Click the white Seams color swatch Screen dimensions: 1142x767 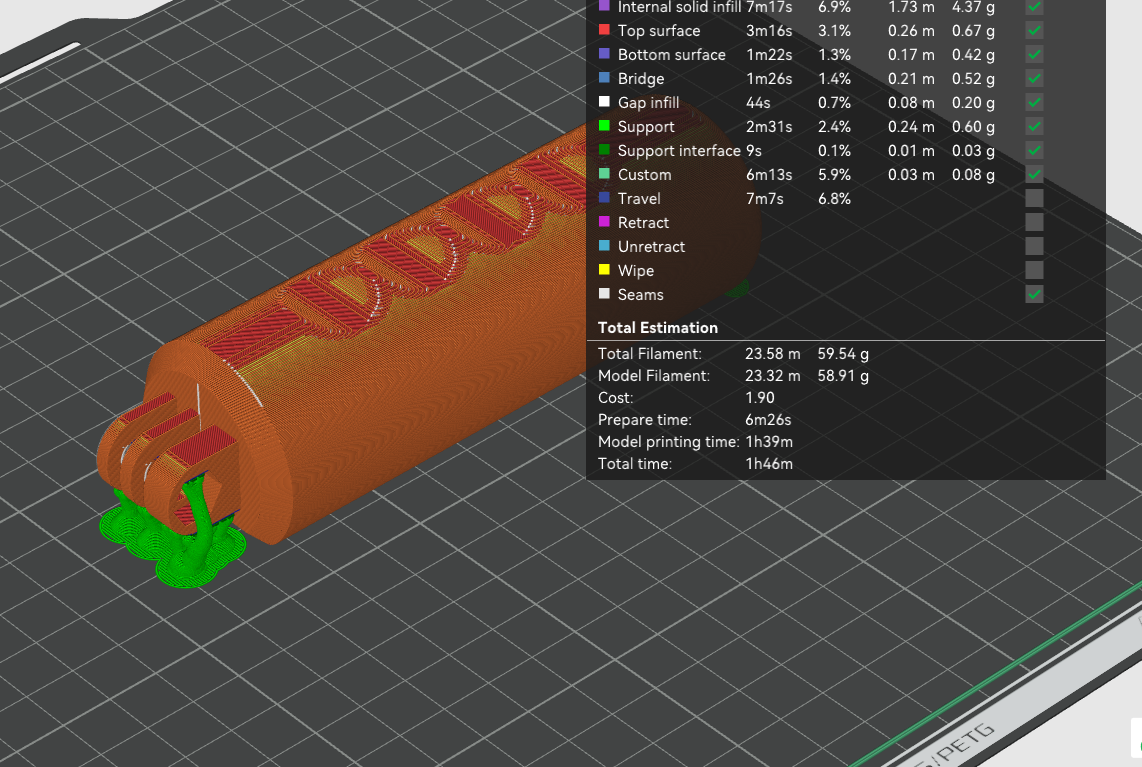pos(604,294)
